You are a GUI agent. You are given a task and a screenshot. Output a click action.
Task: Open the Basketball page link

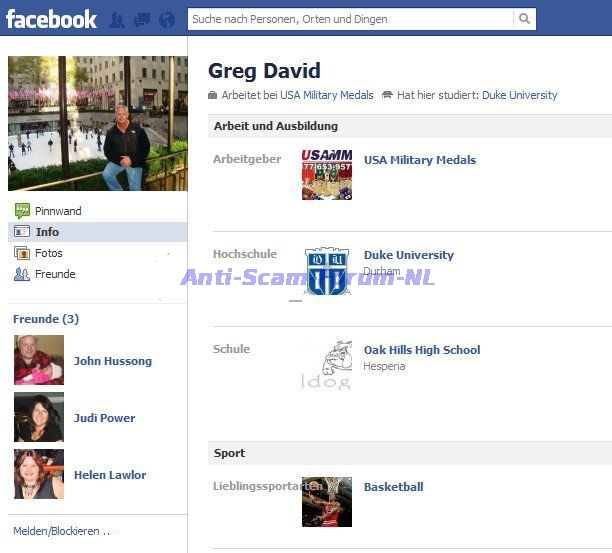(x=393, y=487)
